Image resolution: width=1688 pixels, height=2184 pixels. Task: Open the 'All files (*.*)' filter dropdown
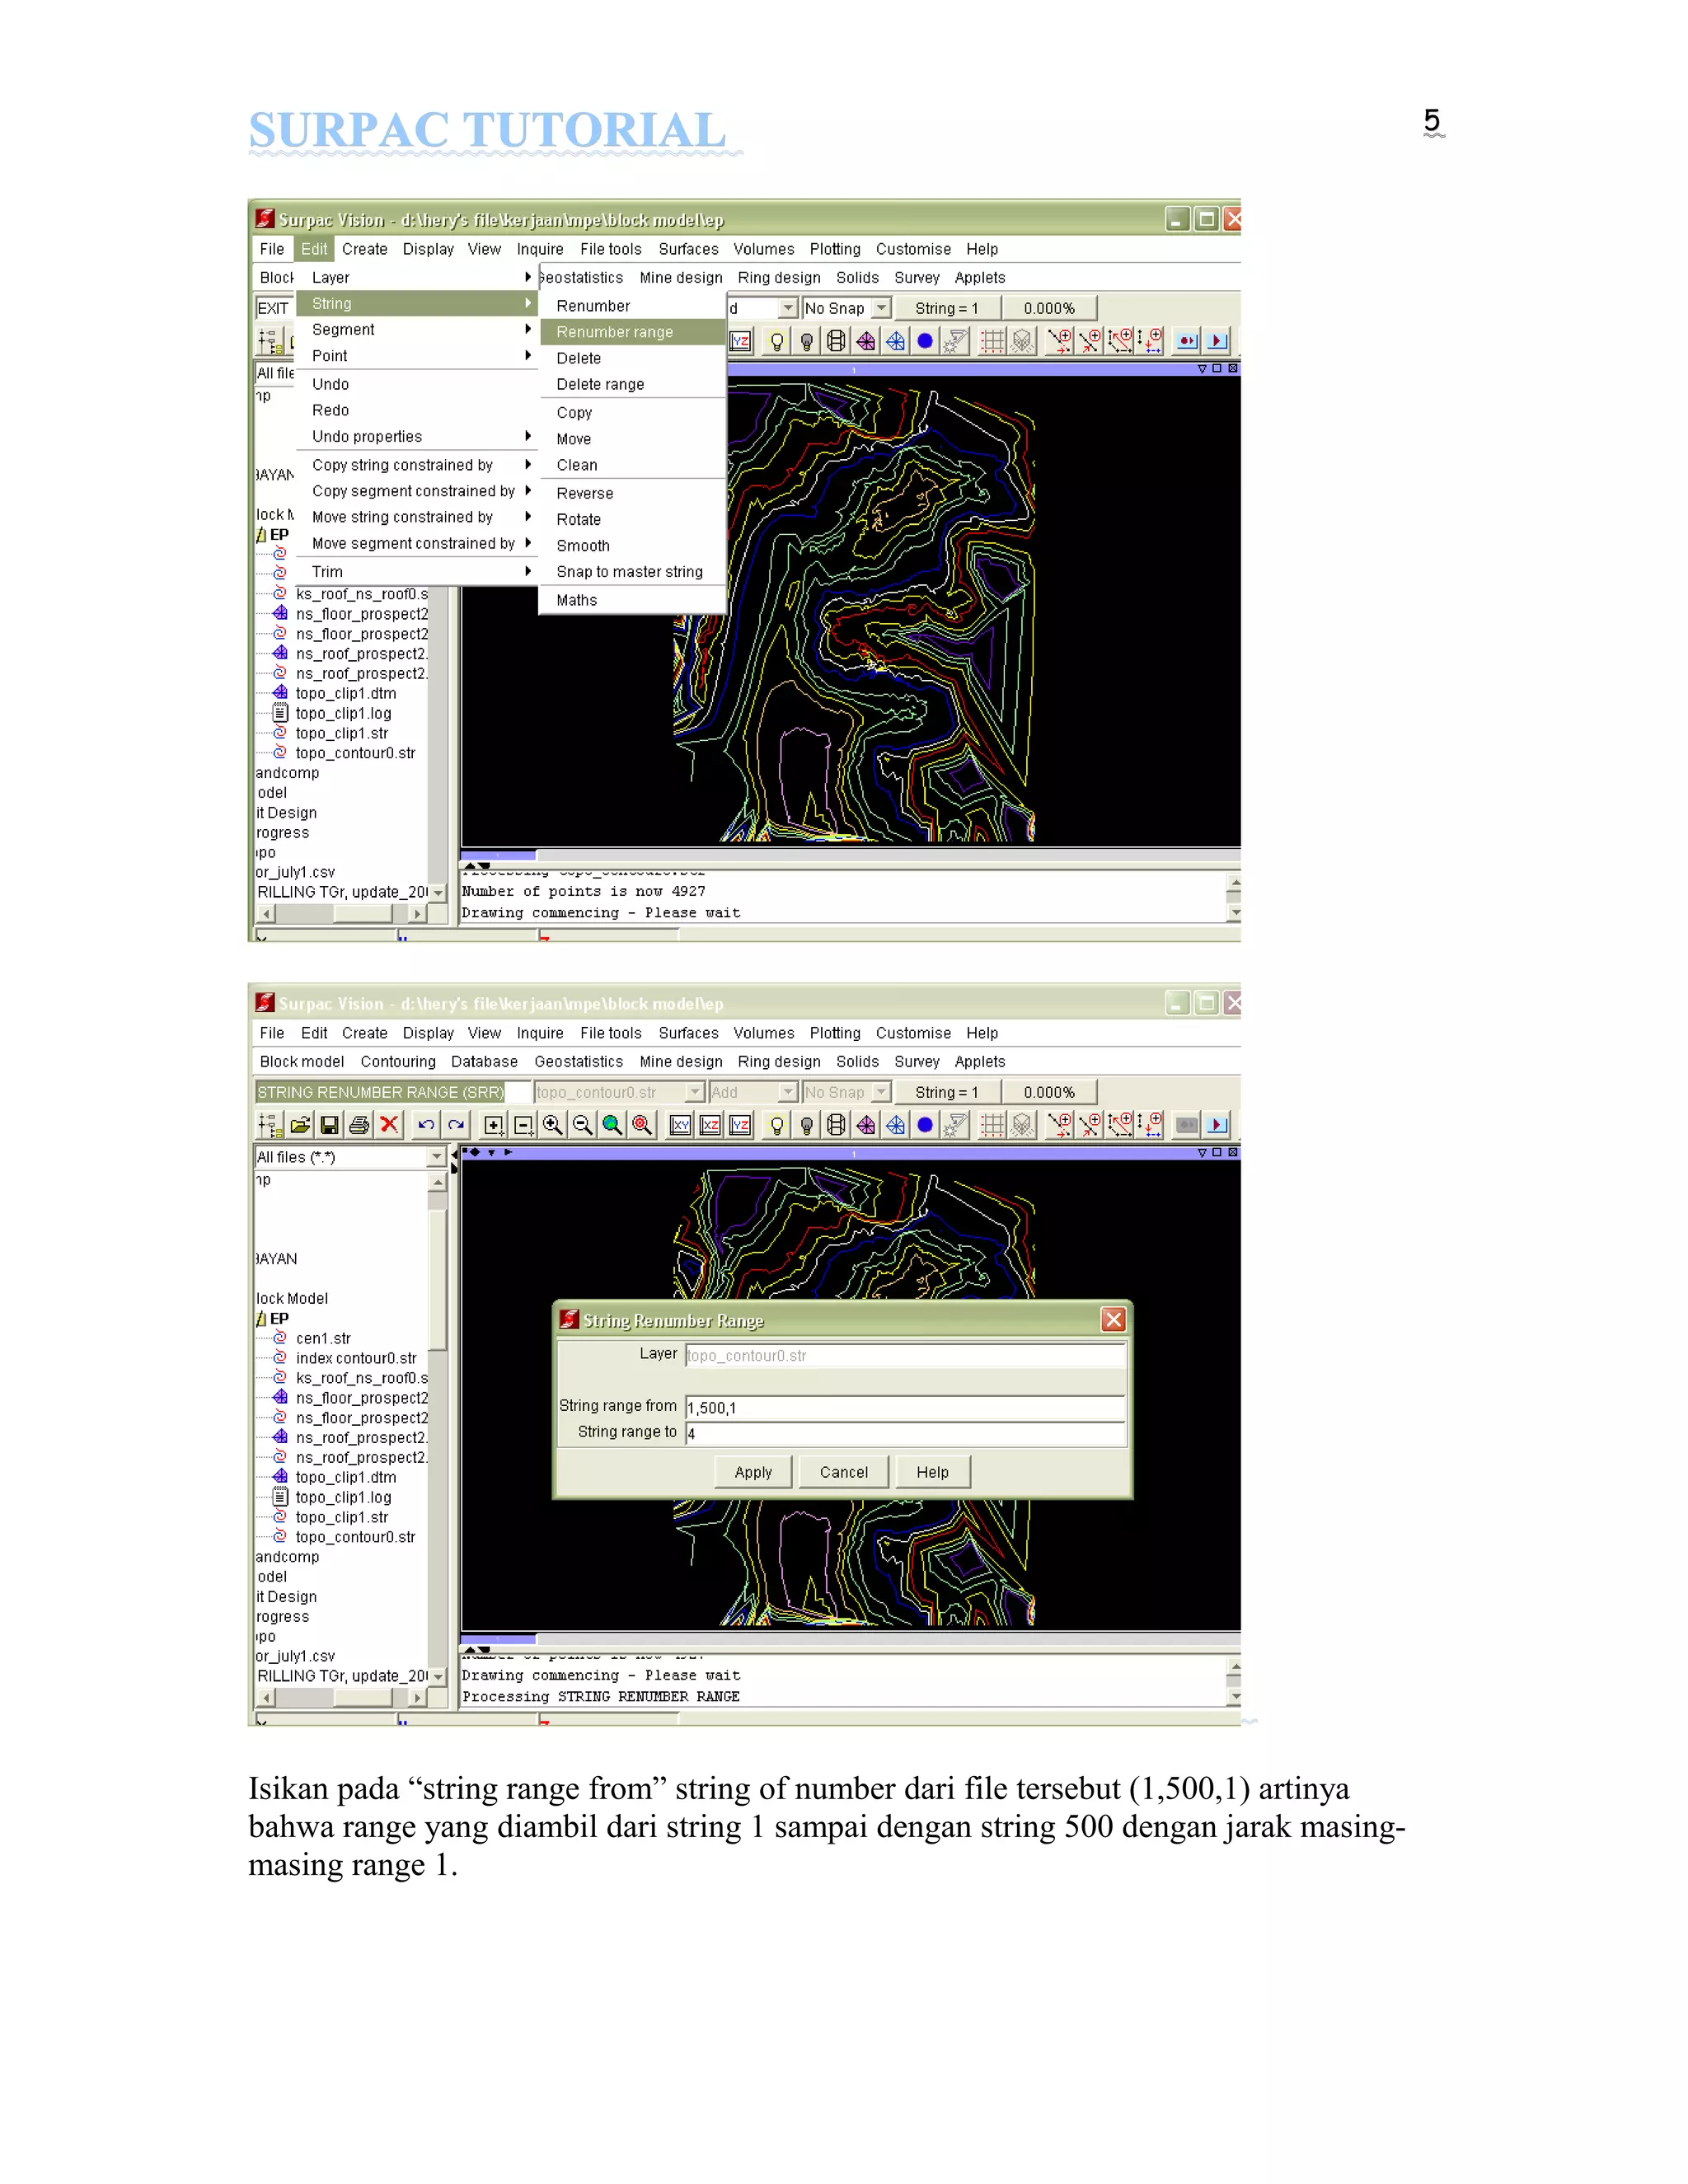436,1157
